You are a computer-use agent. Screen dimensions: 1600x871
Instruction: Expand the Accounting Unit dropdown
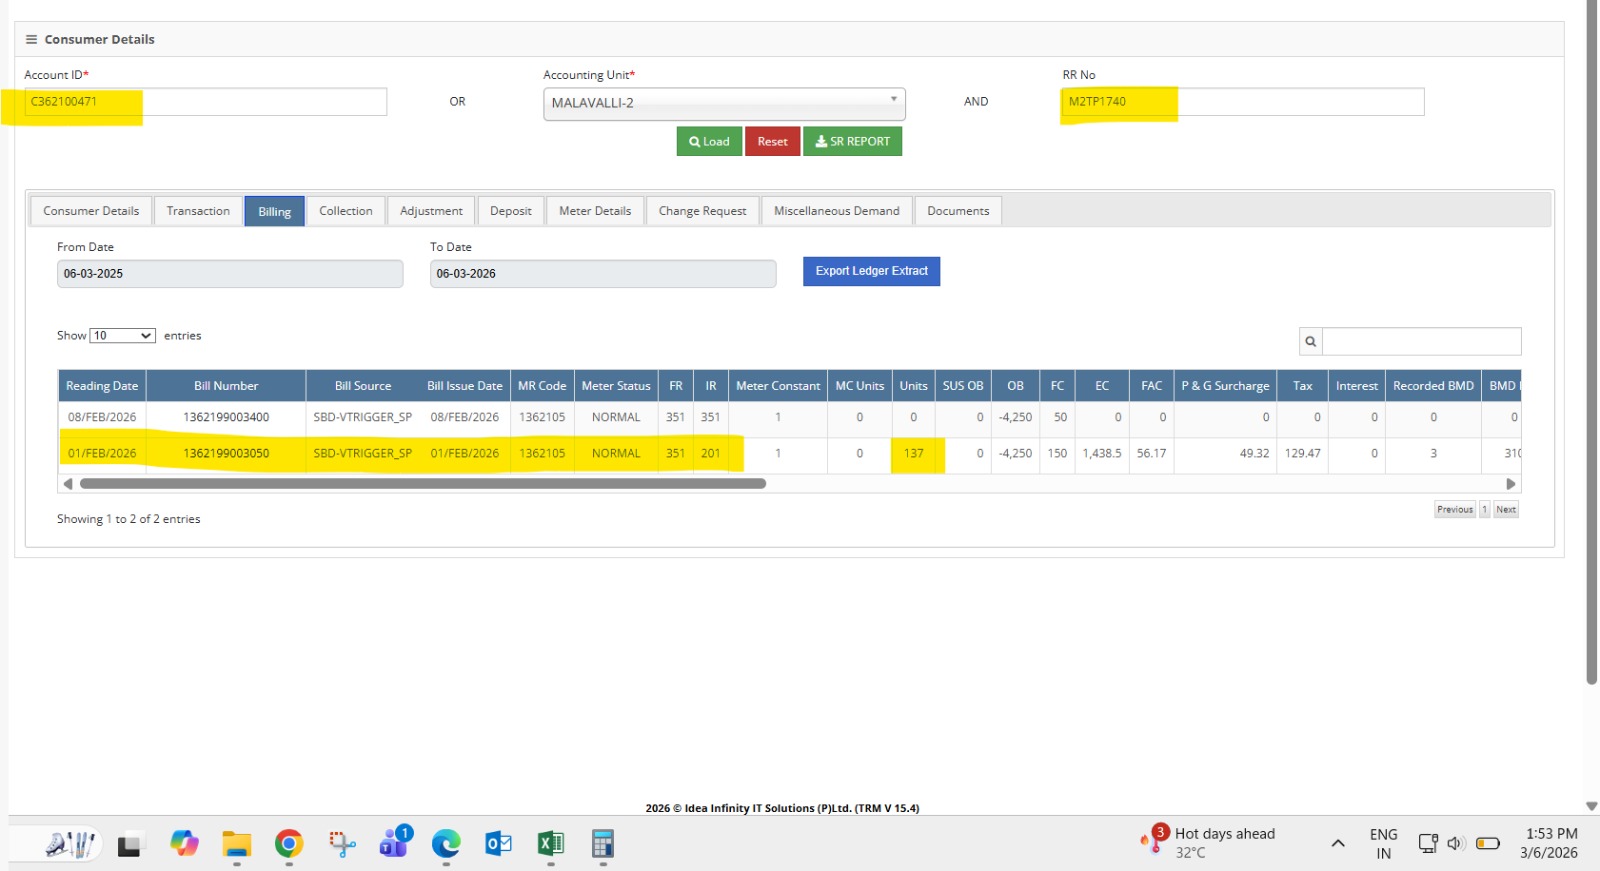(x=724, y=103)
